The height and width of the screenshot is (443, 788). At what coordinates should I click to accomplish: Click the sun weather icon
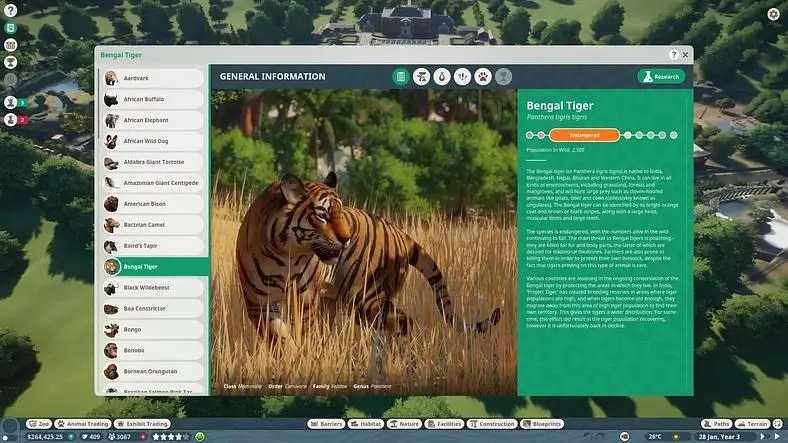pyautogui.click(x=676, y=436)
